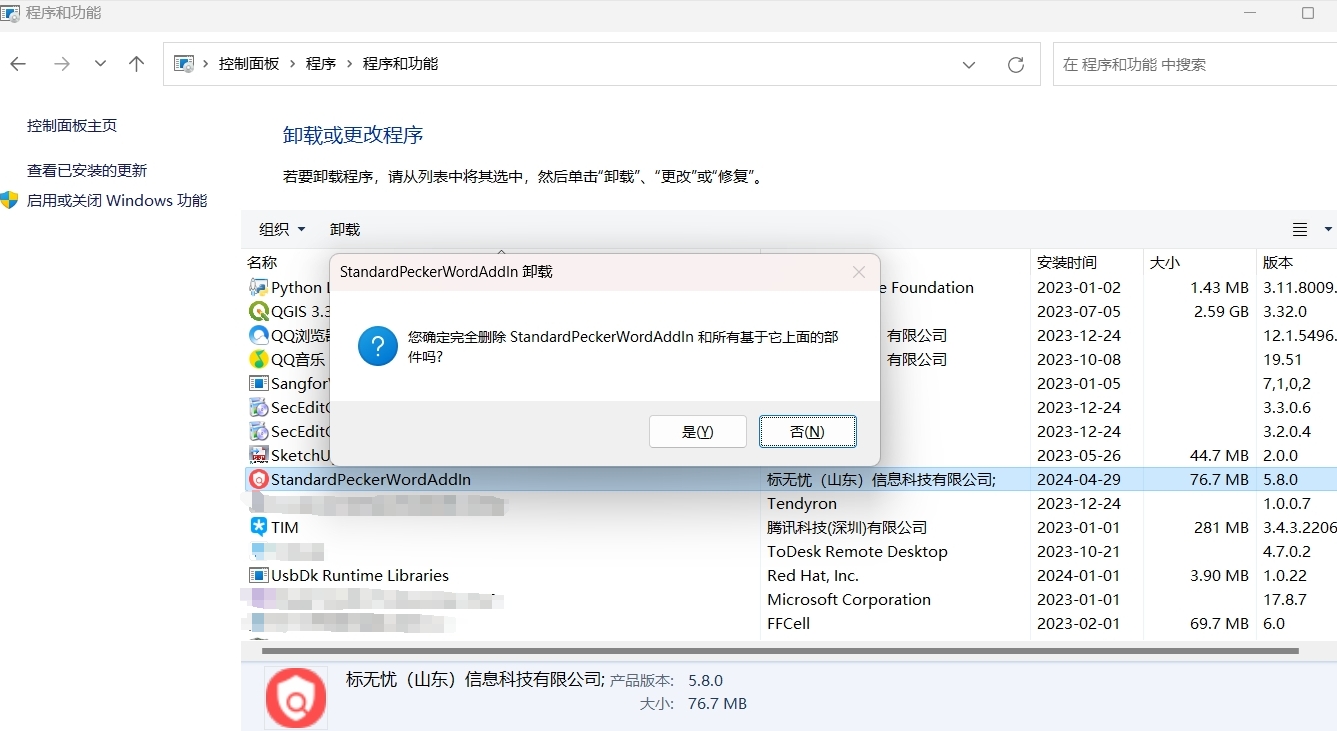Viewport: 1337px width, 731px height.
Task: Click the horizontal scrollbar below the list
Action: (780, 651)
